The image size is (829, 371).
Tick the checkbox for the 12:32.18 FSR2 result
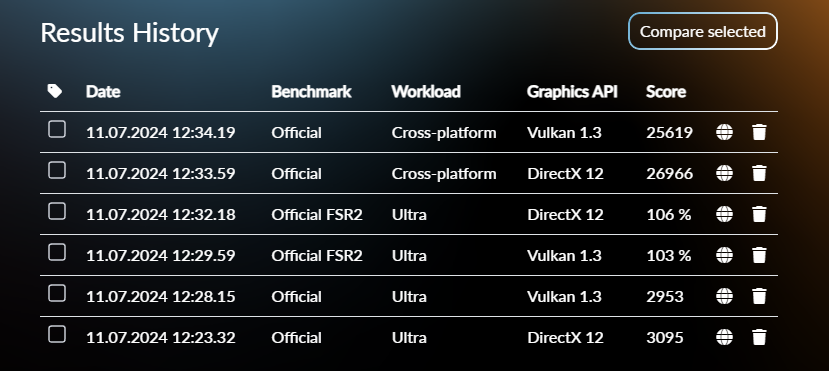57,211
